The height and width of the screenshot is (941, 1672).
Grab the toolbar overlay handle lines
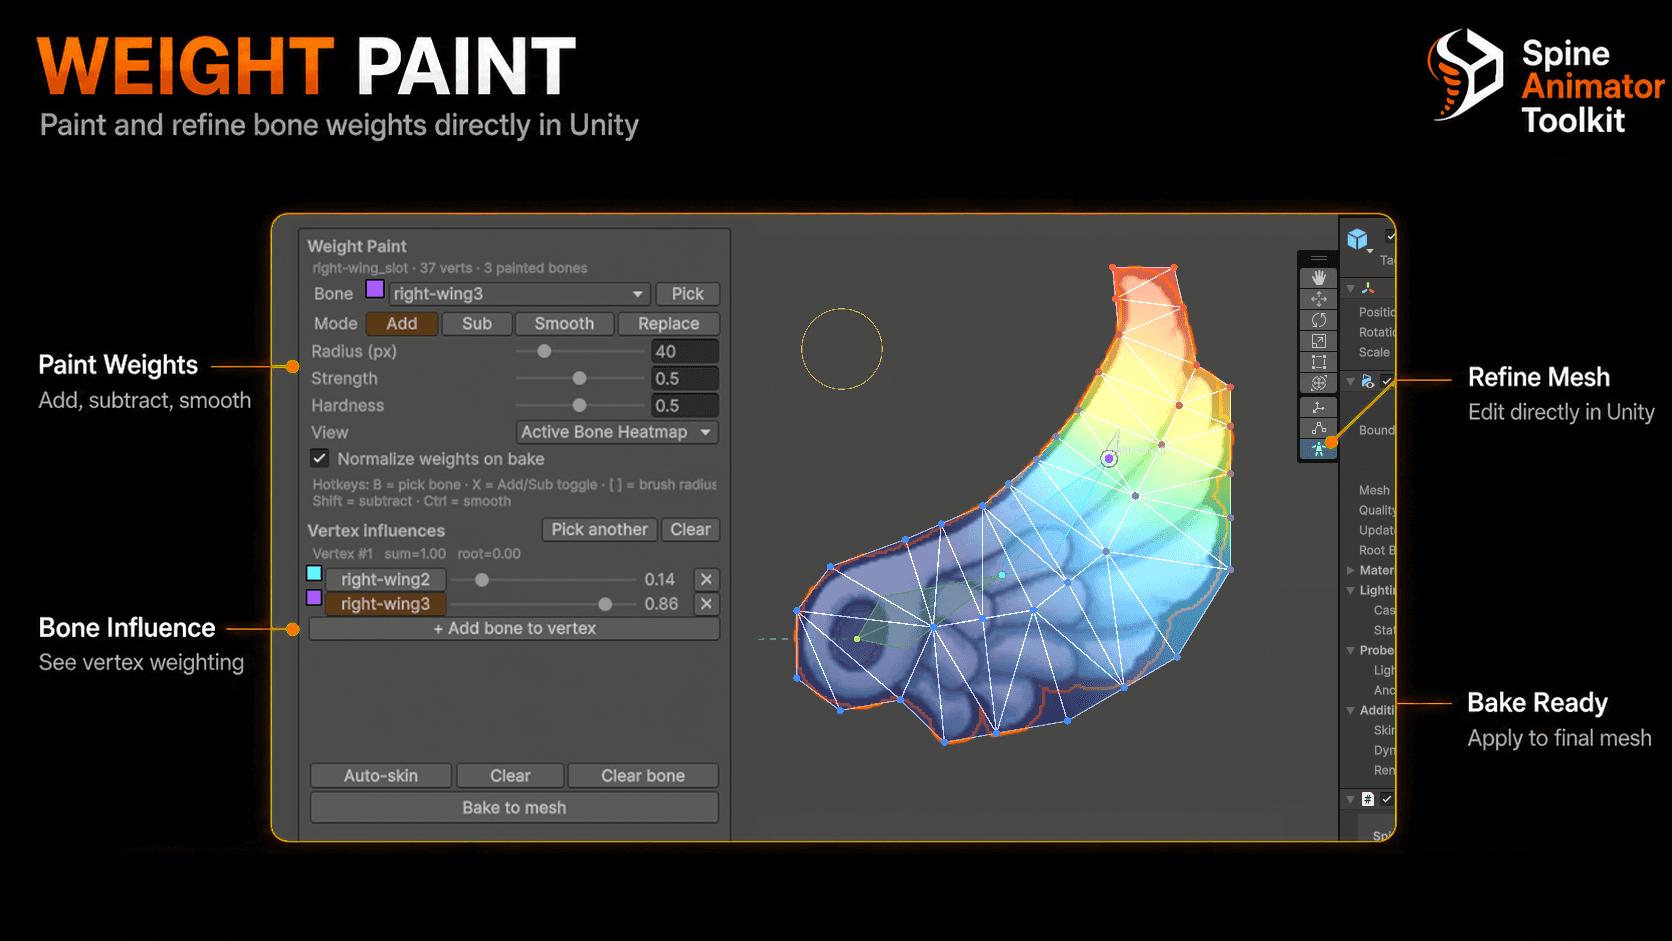pos(1318,258)
